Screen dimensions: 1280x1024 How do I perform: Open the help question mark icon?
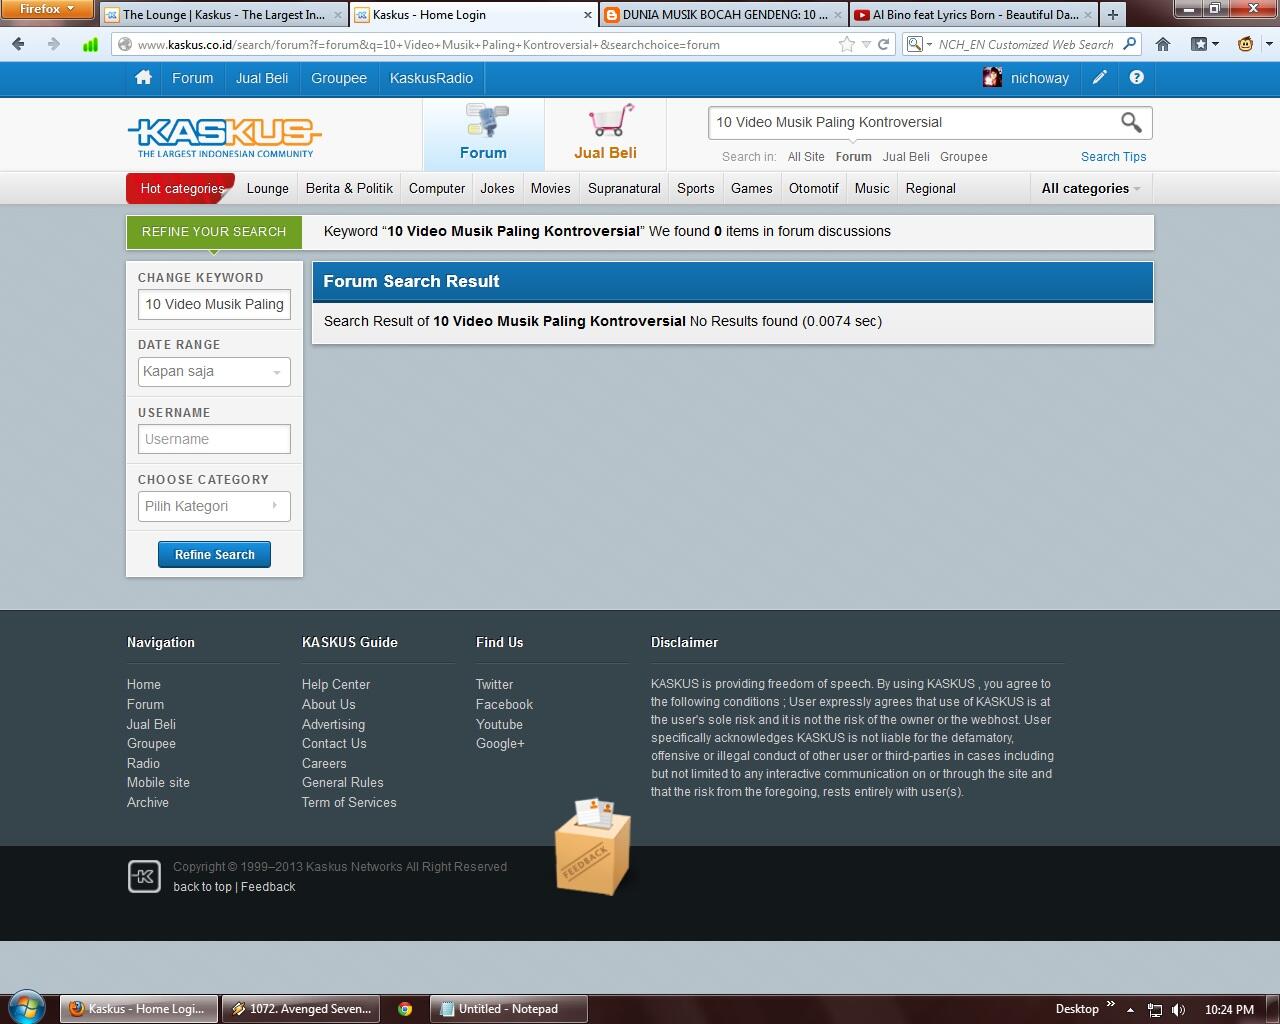[x=1136, y=77]
